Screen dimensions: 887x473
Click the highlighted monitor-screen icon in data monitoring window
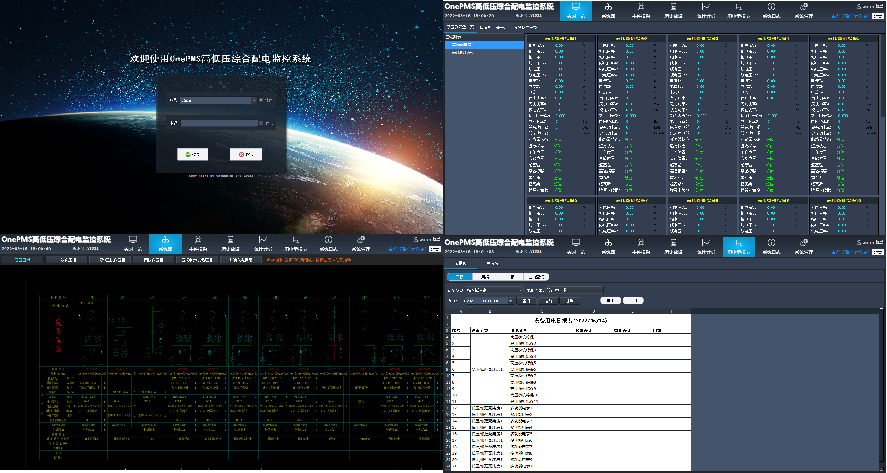click(576, 11)
